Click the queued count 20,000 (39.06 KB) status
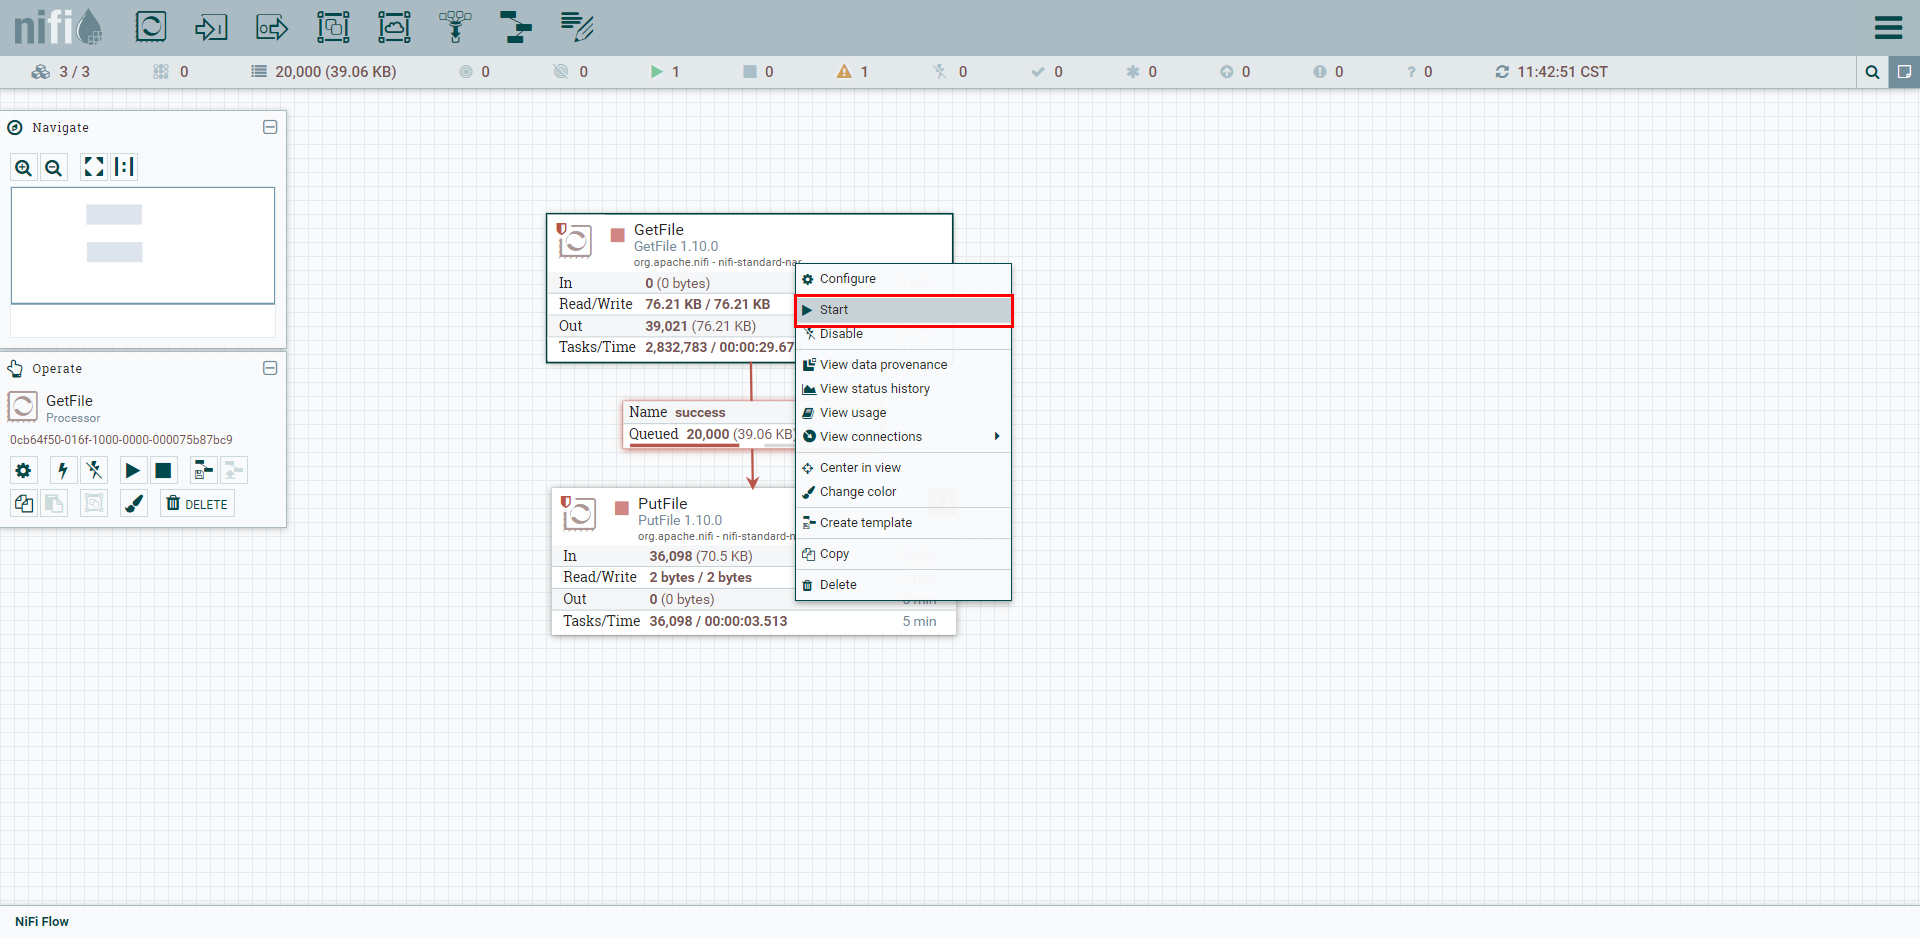This screenshot has width=1920, height=937. 323,72
